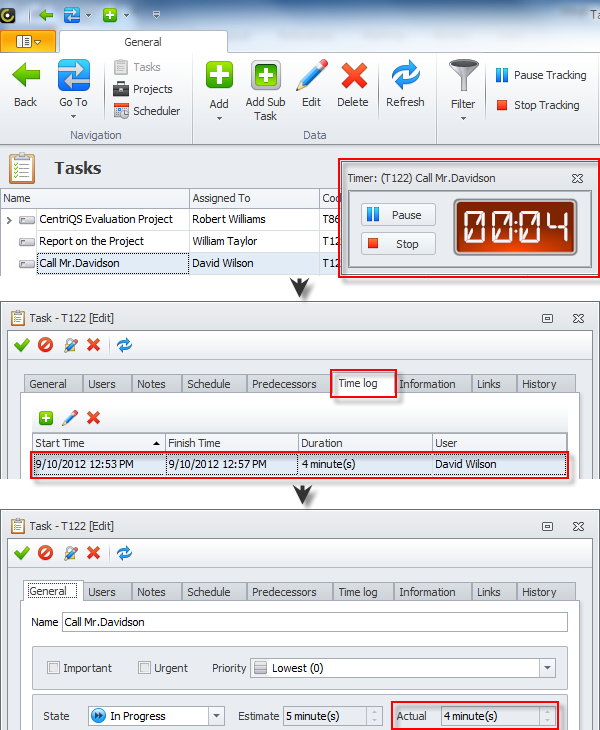Click small green back arrow in quick access bar
This screenshot has width=600, height=730.
click(x=46, y=15)
